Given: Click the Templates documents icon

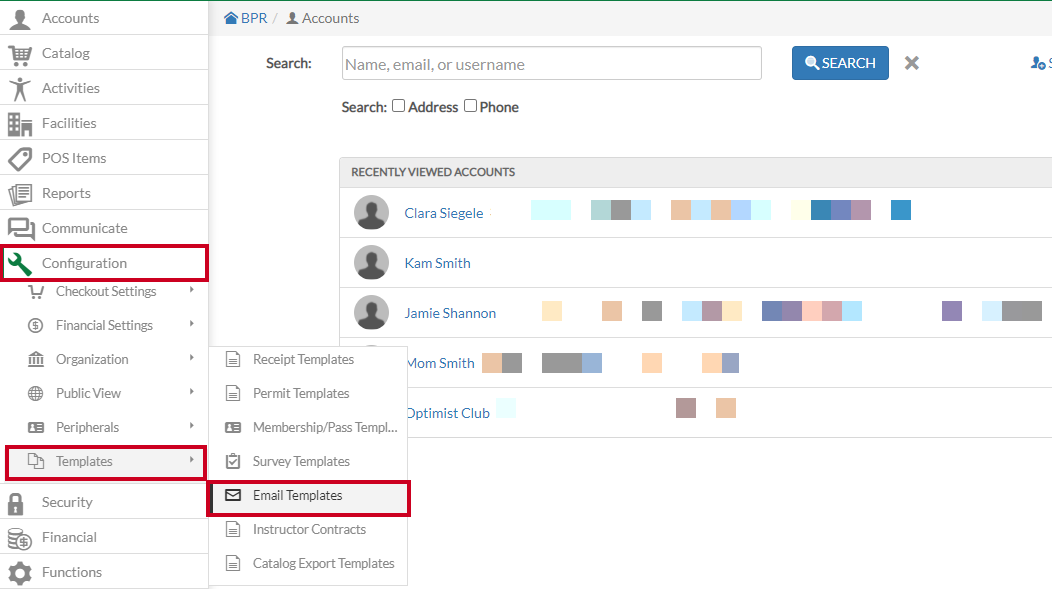Looking at the screenshot, I should (x=36, y=462).
